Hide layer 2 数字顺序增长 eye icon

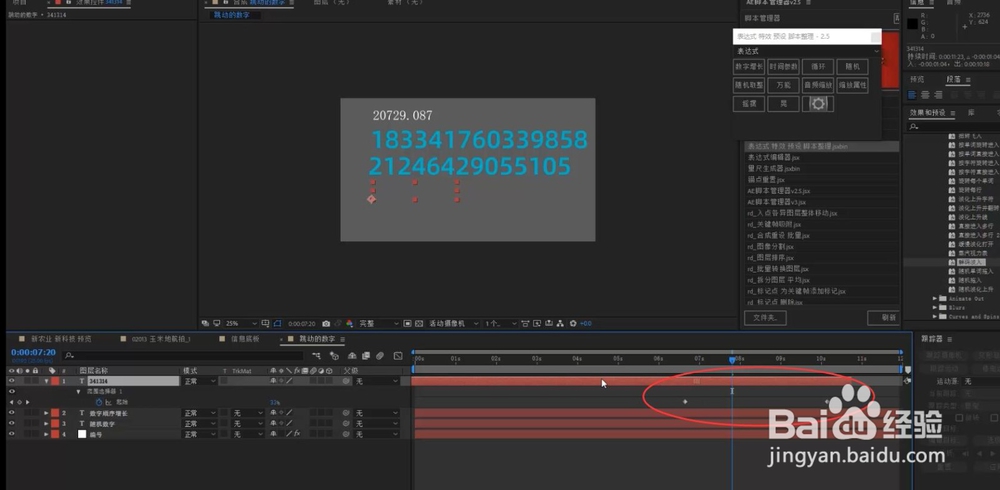11,413
